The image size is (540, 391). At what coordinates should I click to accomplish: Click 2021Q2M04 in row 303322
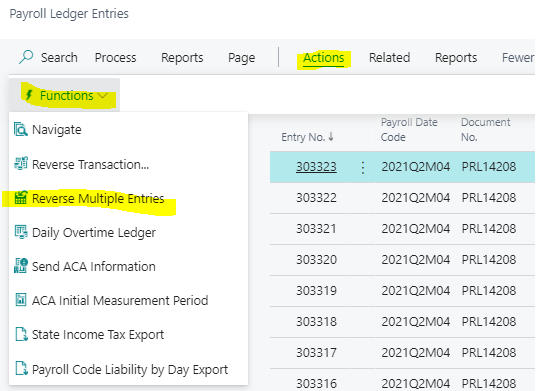[415, 198]
